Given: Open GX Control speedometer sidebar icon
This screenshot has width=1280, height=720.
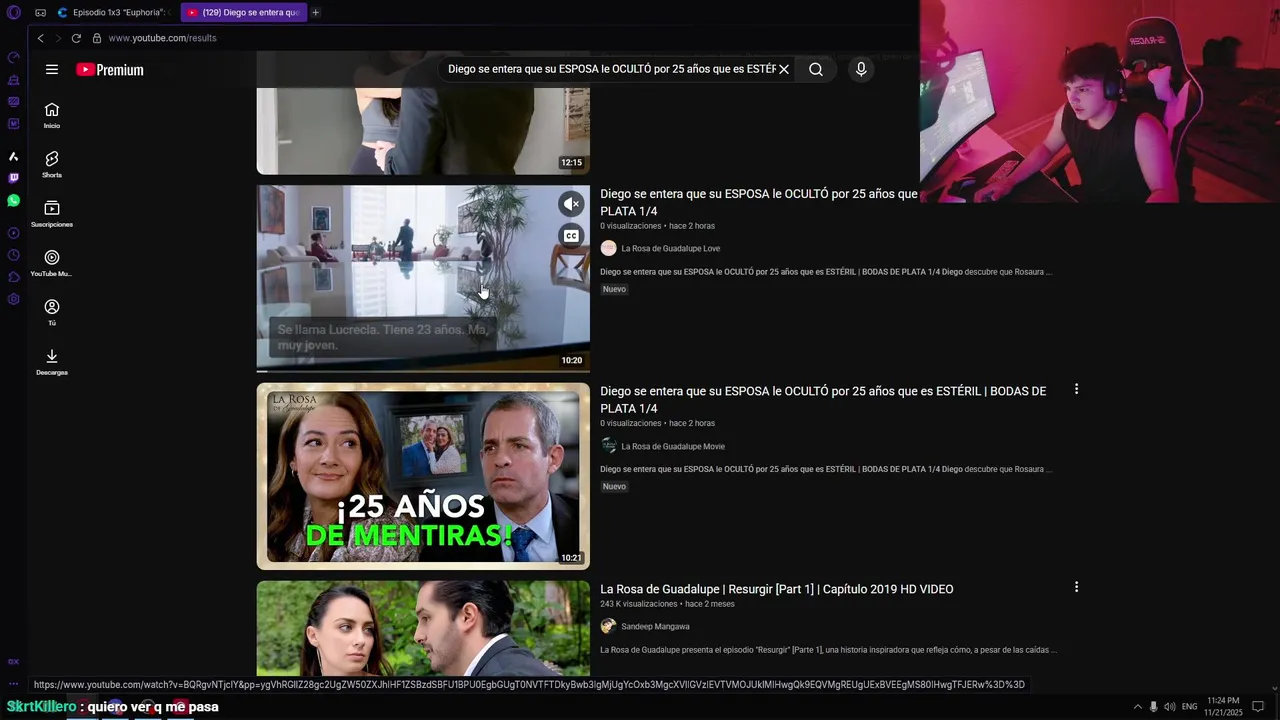Looking at the screenshot, I should (13, 57).
